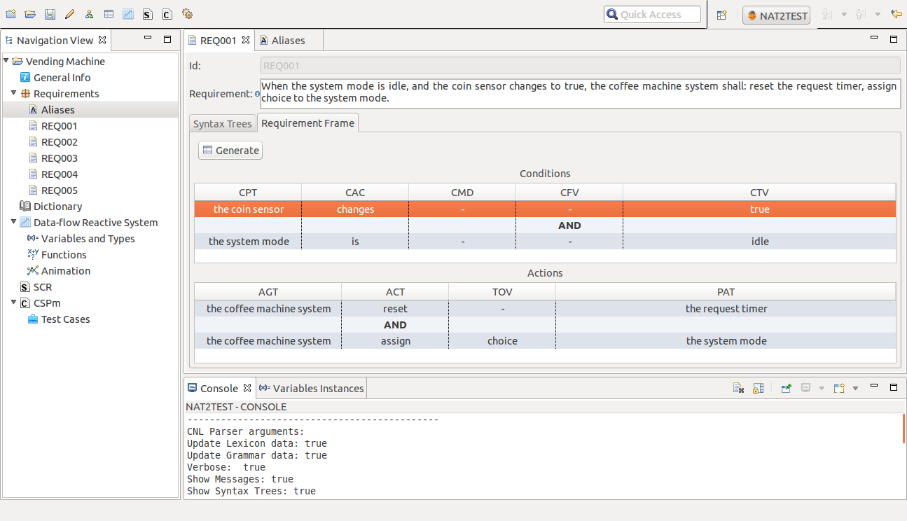The width and height of the screenshot is (907, 521).
Task: Click the Clear Console icon
Action: point(738,388)
